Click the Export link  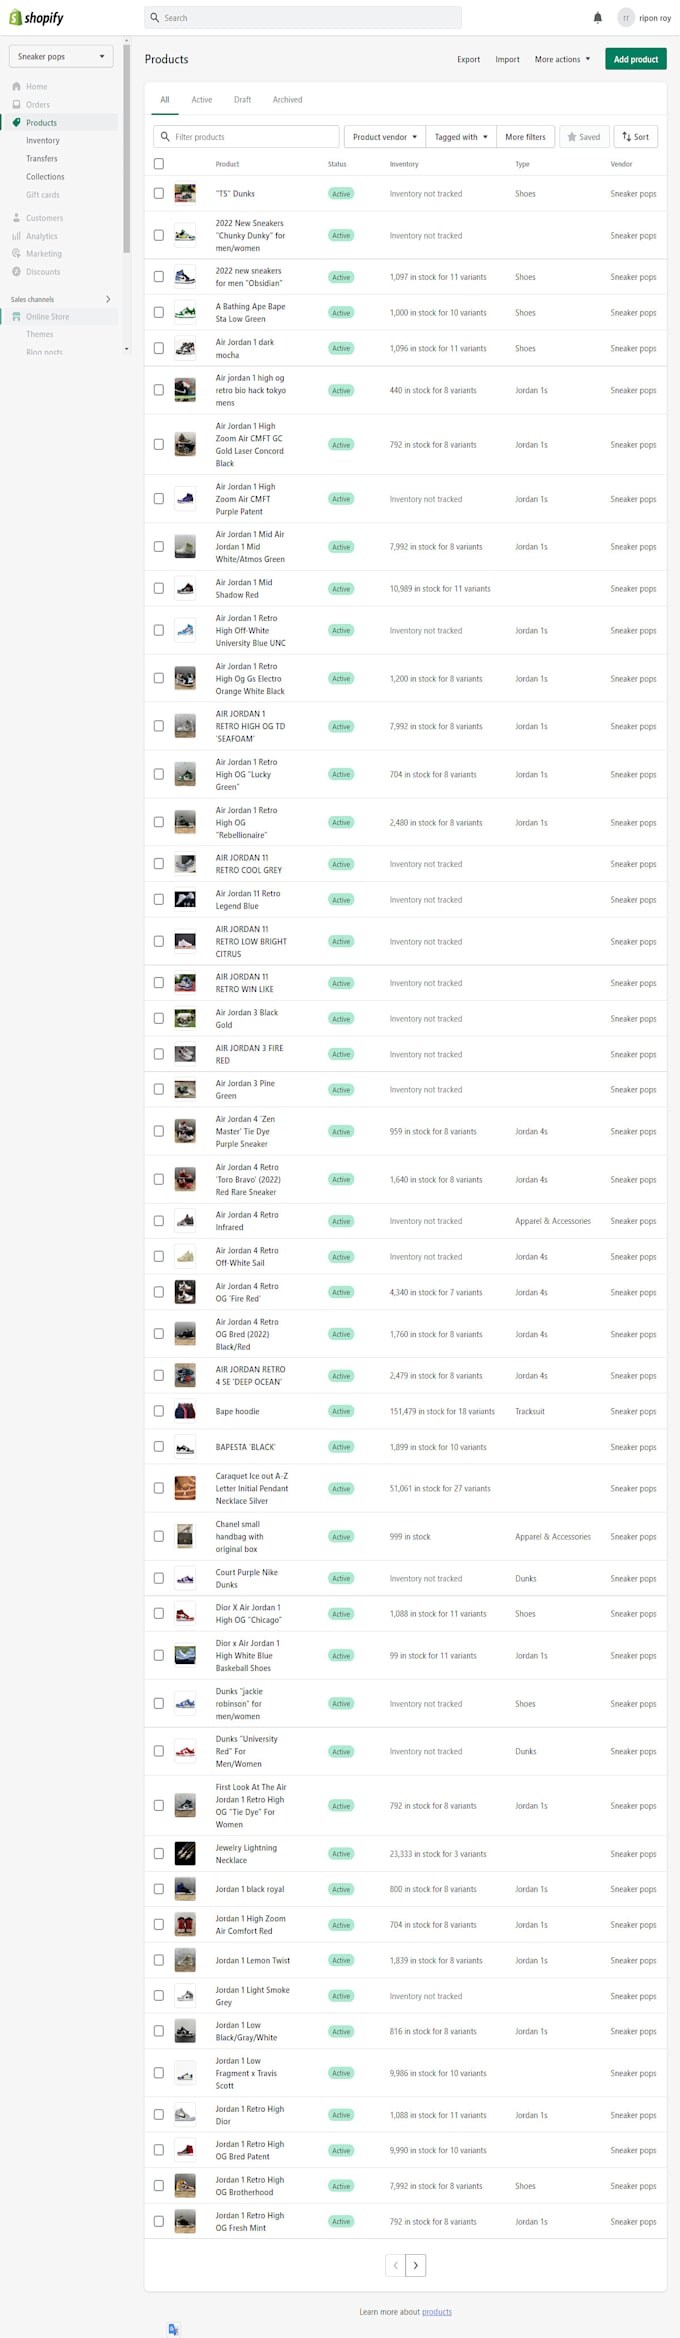click(x=468, y=59)
